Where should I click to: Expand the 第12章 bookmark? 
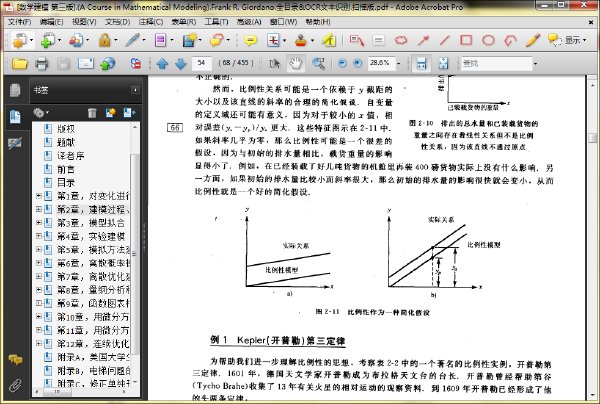39,343
